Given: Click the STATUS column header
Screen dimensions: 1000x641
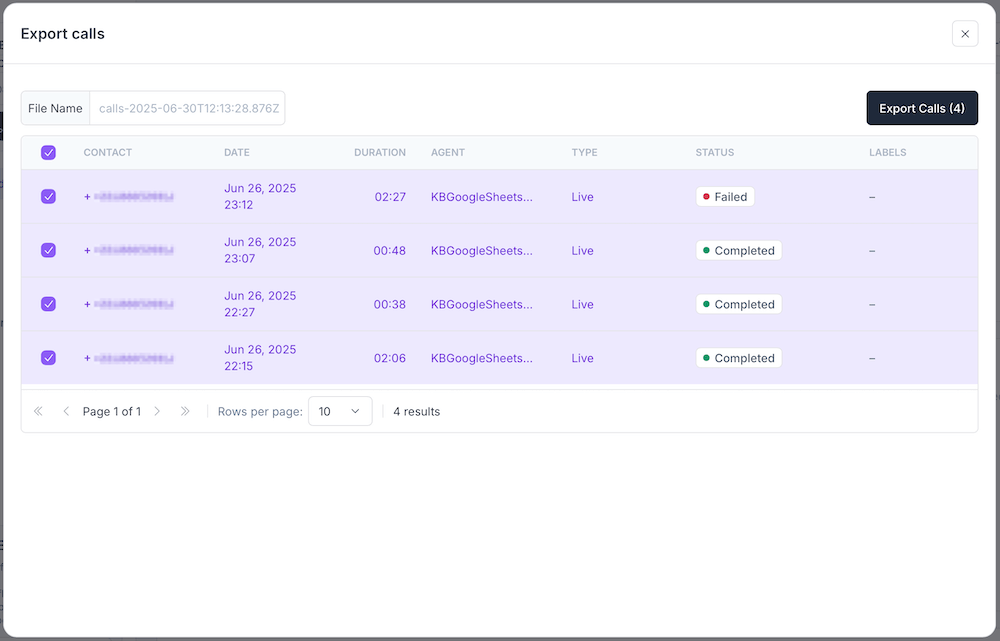Looking at the screenshot, I should tap(714, 153).
